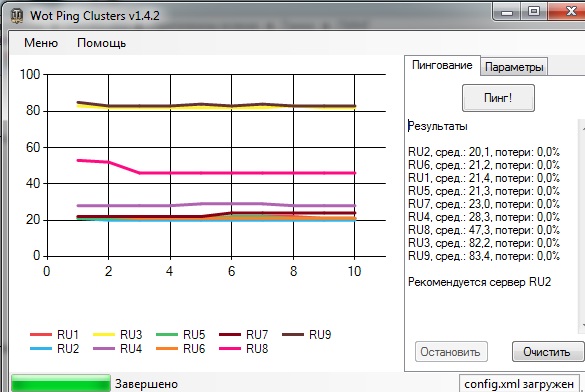
Task: Click the green progress bar
Action: (x=61, y=383)
